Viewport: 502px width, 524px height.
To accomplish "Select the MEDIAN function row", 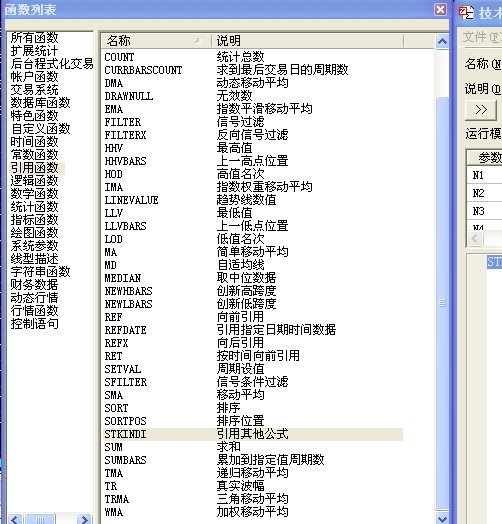I will point(252,279).
